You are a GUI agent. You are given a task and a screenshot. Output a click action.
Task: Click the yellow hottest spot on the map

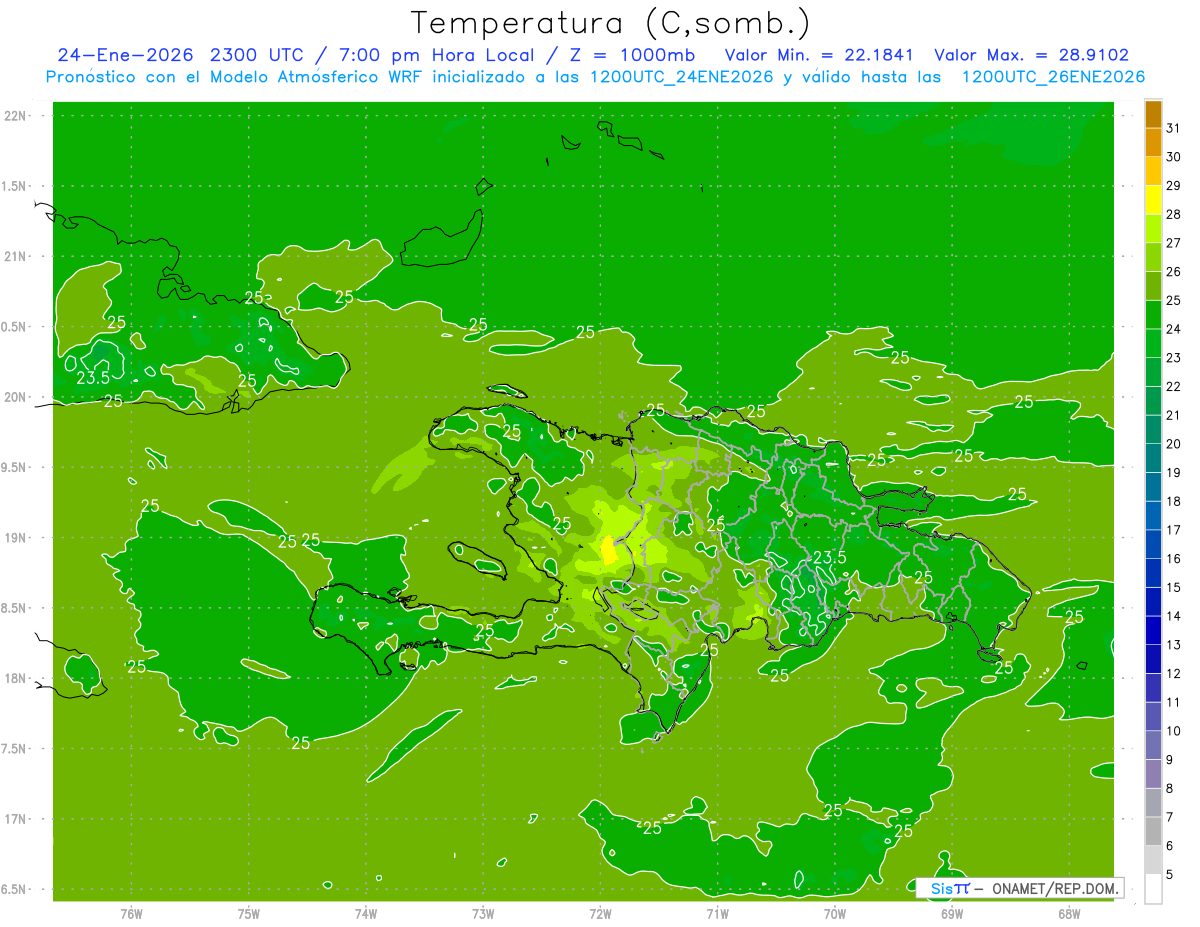coord(607,551)
